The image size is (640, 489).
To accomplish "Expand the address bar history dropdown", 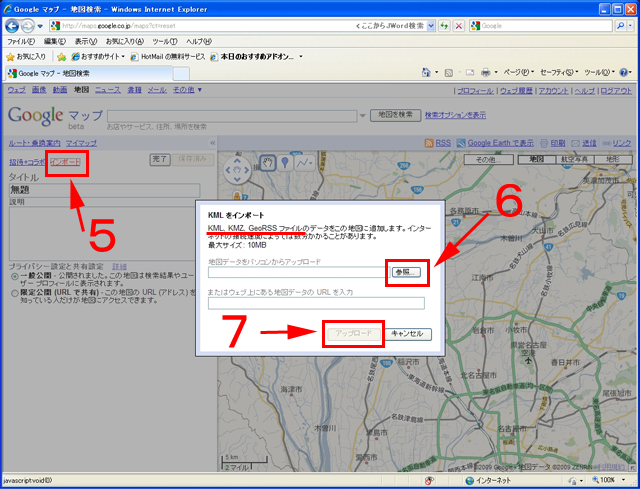I will [x=431, y=26].
